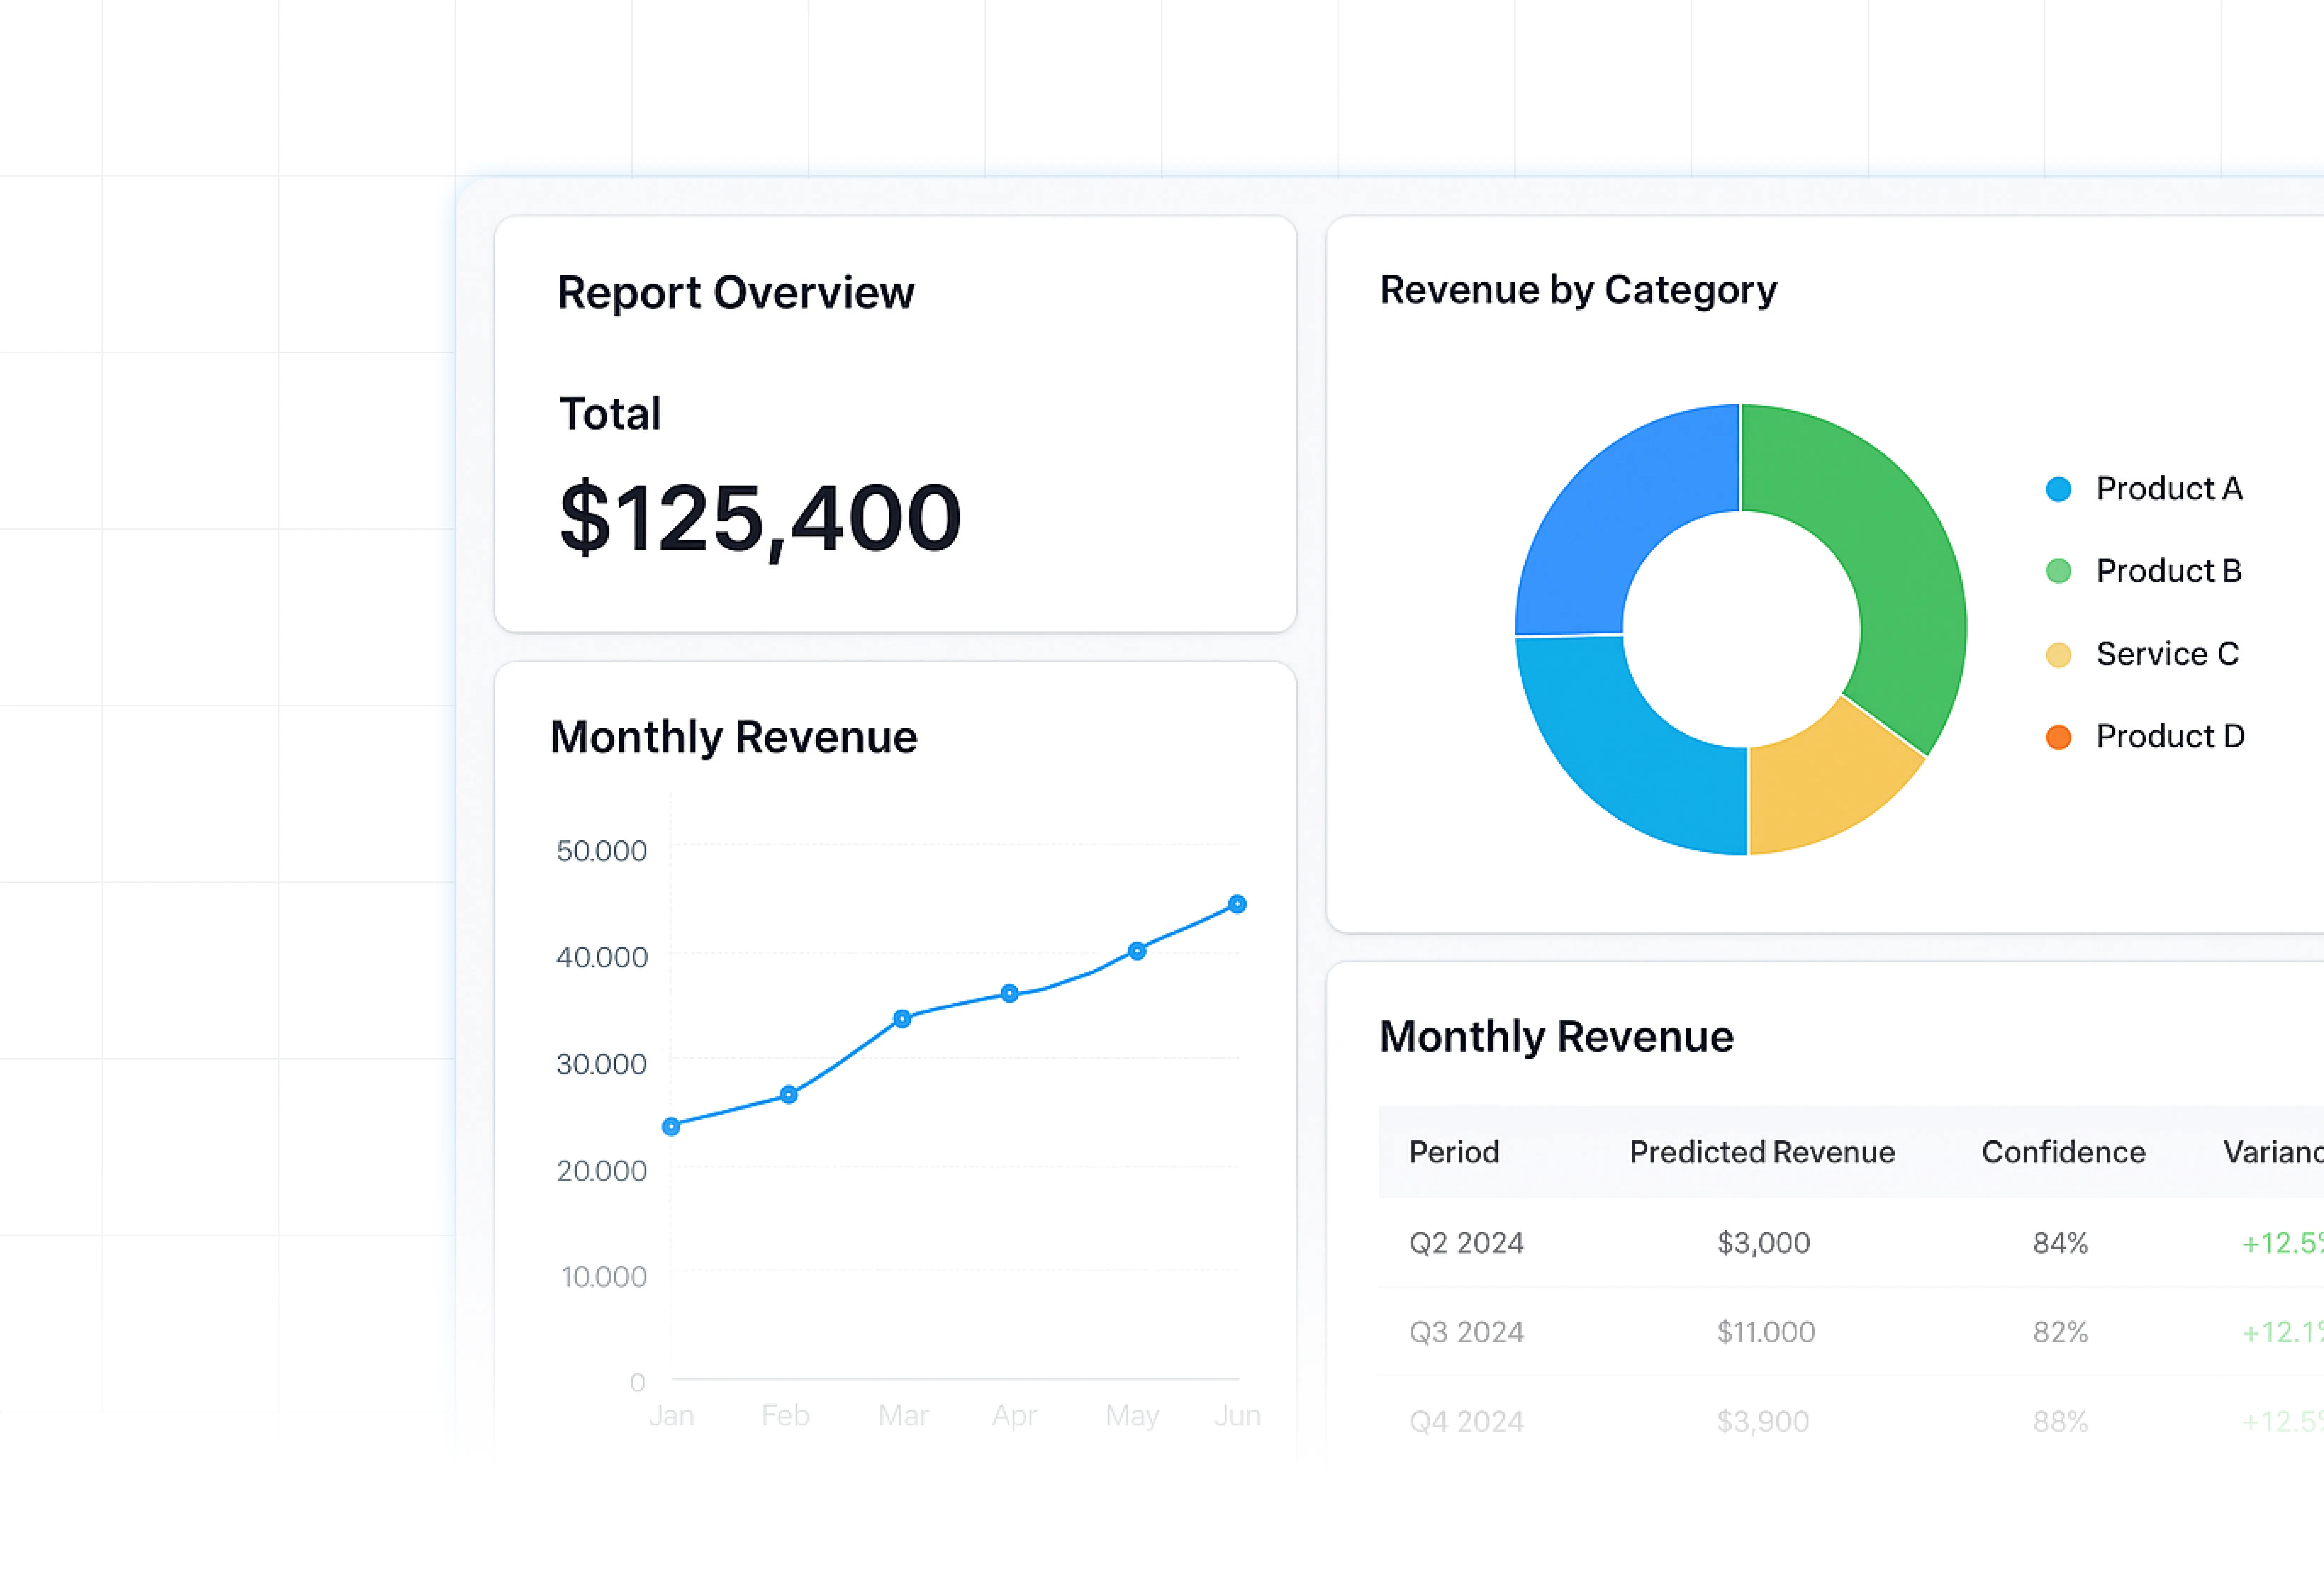The height and width of the screenshot is (1587, 2324).
Task: Click the Mar data point on line chart
Action: pos(902,1019)
